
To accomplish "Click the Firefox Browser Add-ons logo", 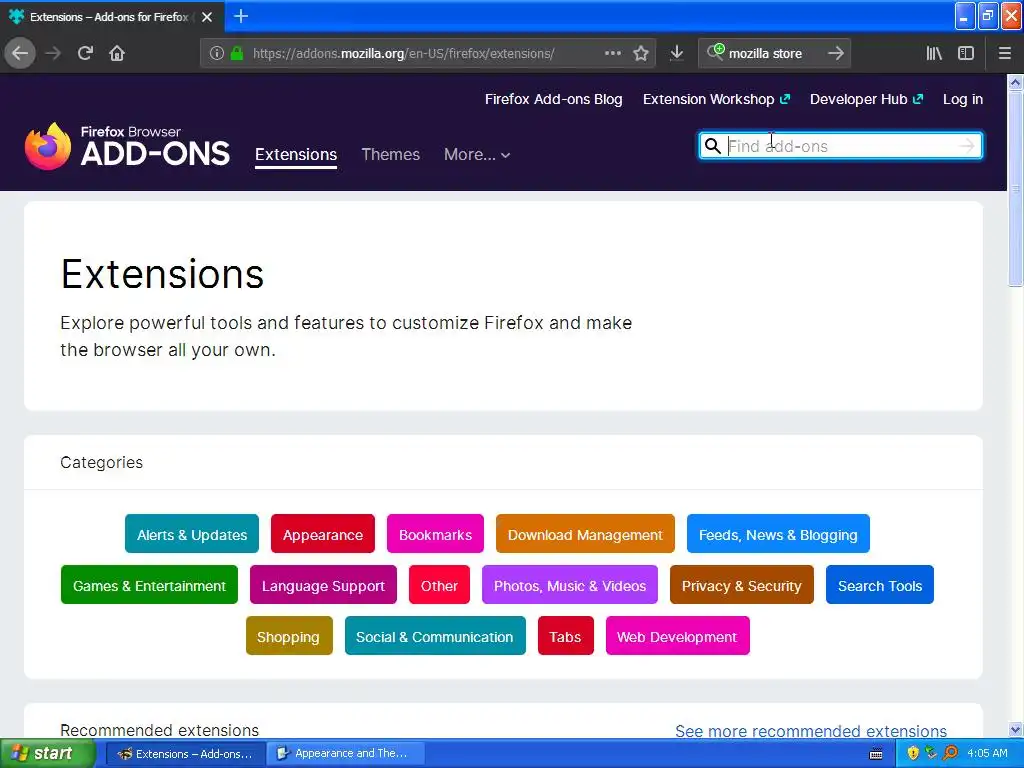I will tap(127, 146).
